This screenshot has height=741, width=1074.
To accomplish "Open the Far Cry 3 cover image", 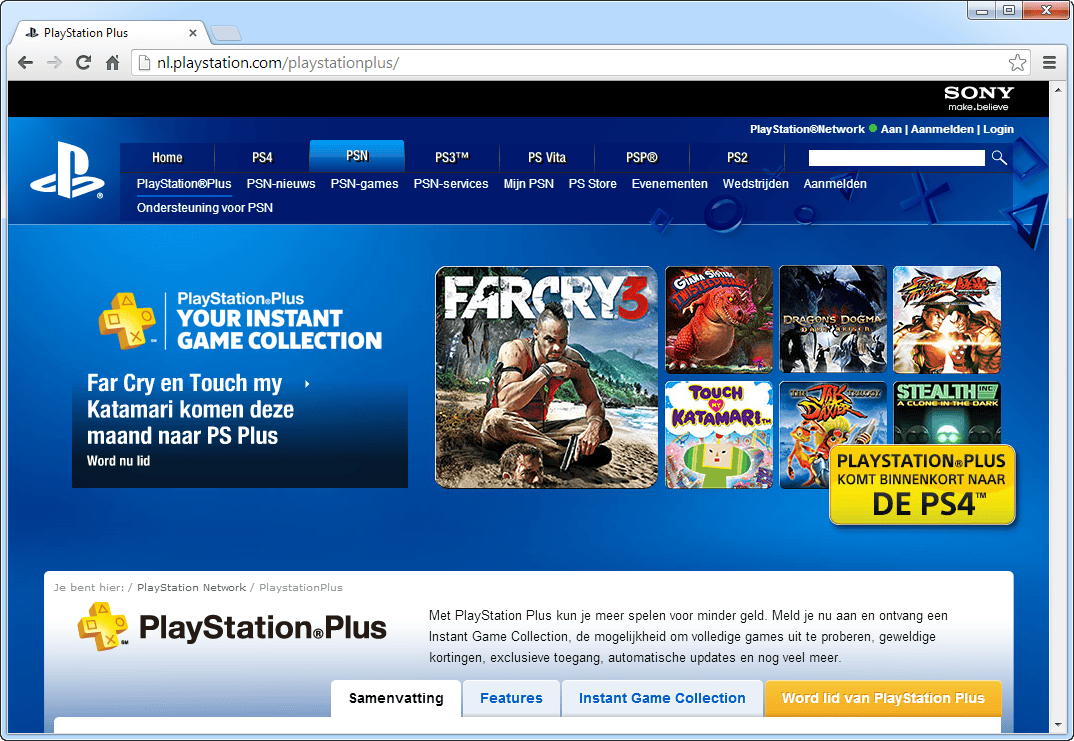I will (x=547, y=377).
